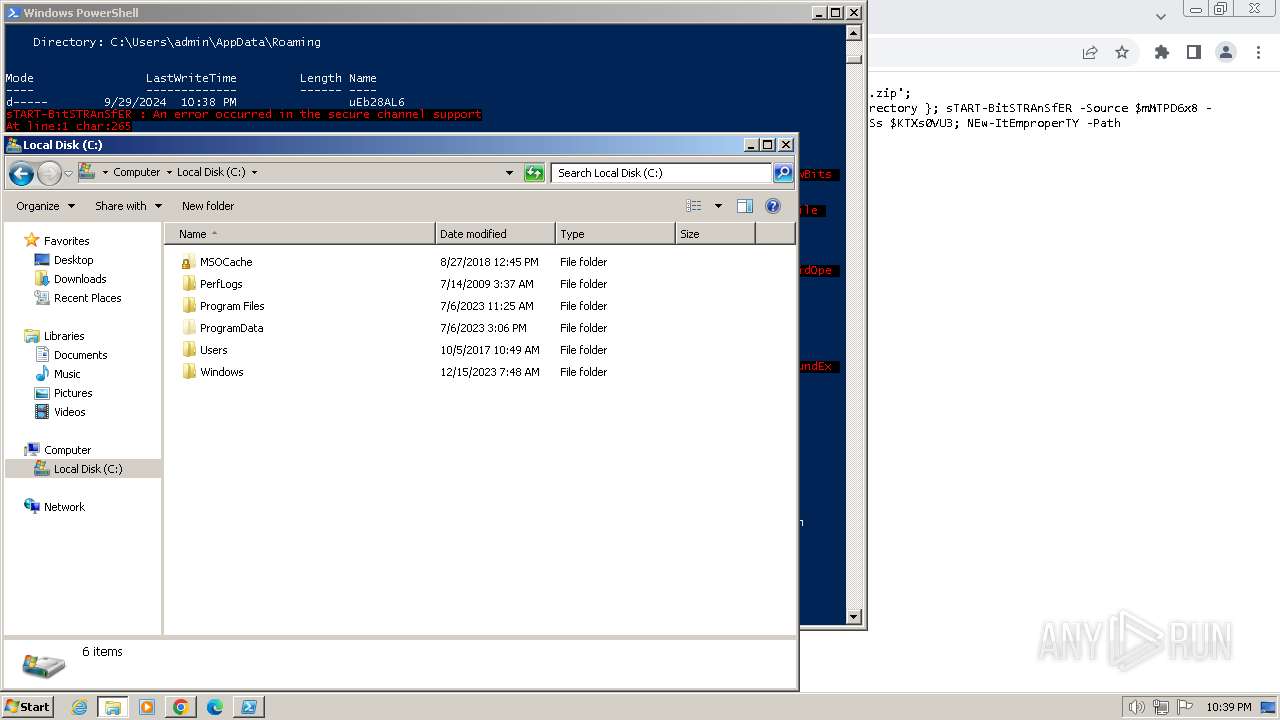Expand the Computer breadcrumb arrow
1280x720 pixels.
[x=169, y=173]
